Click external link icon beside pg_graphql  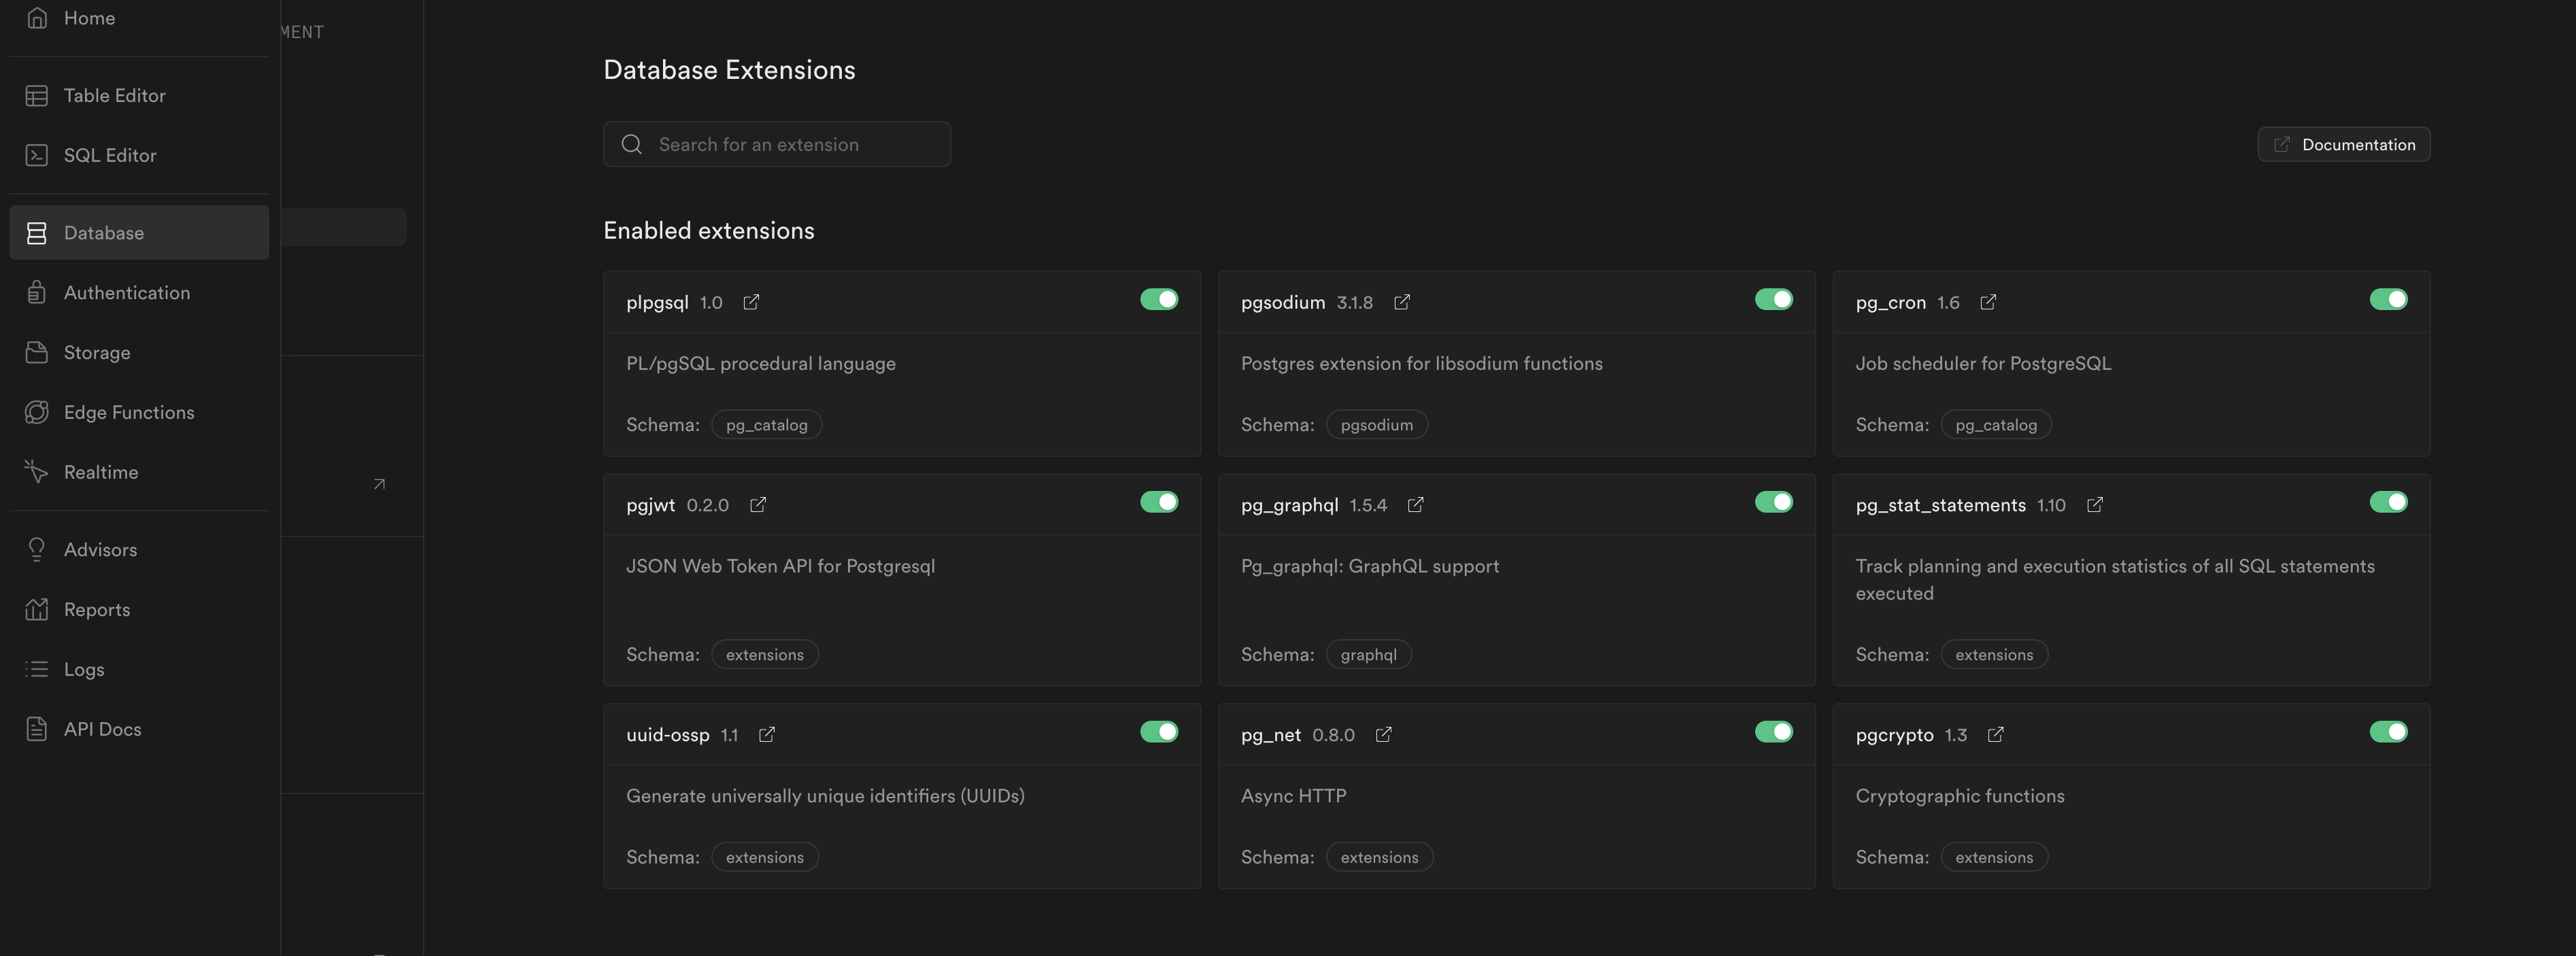coord(1415,505)
